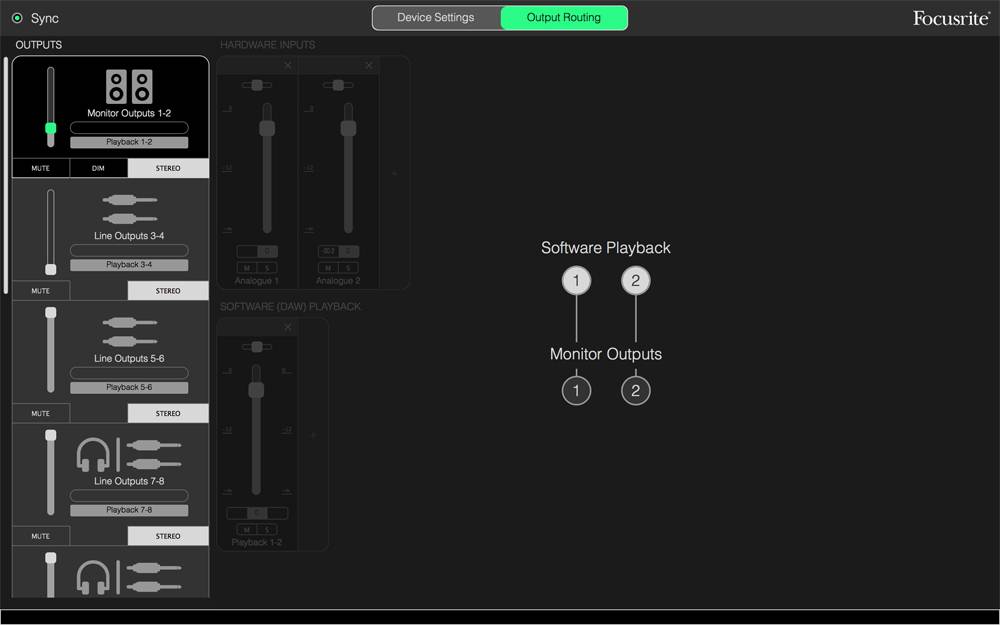Viewport: 1000px width, 625px height.
Task: Click the Sync status indicator
Action: (x=17, y=18)
